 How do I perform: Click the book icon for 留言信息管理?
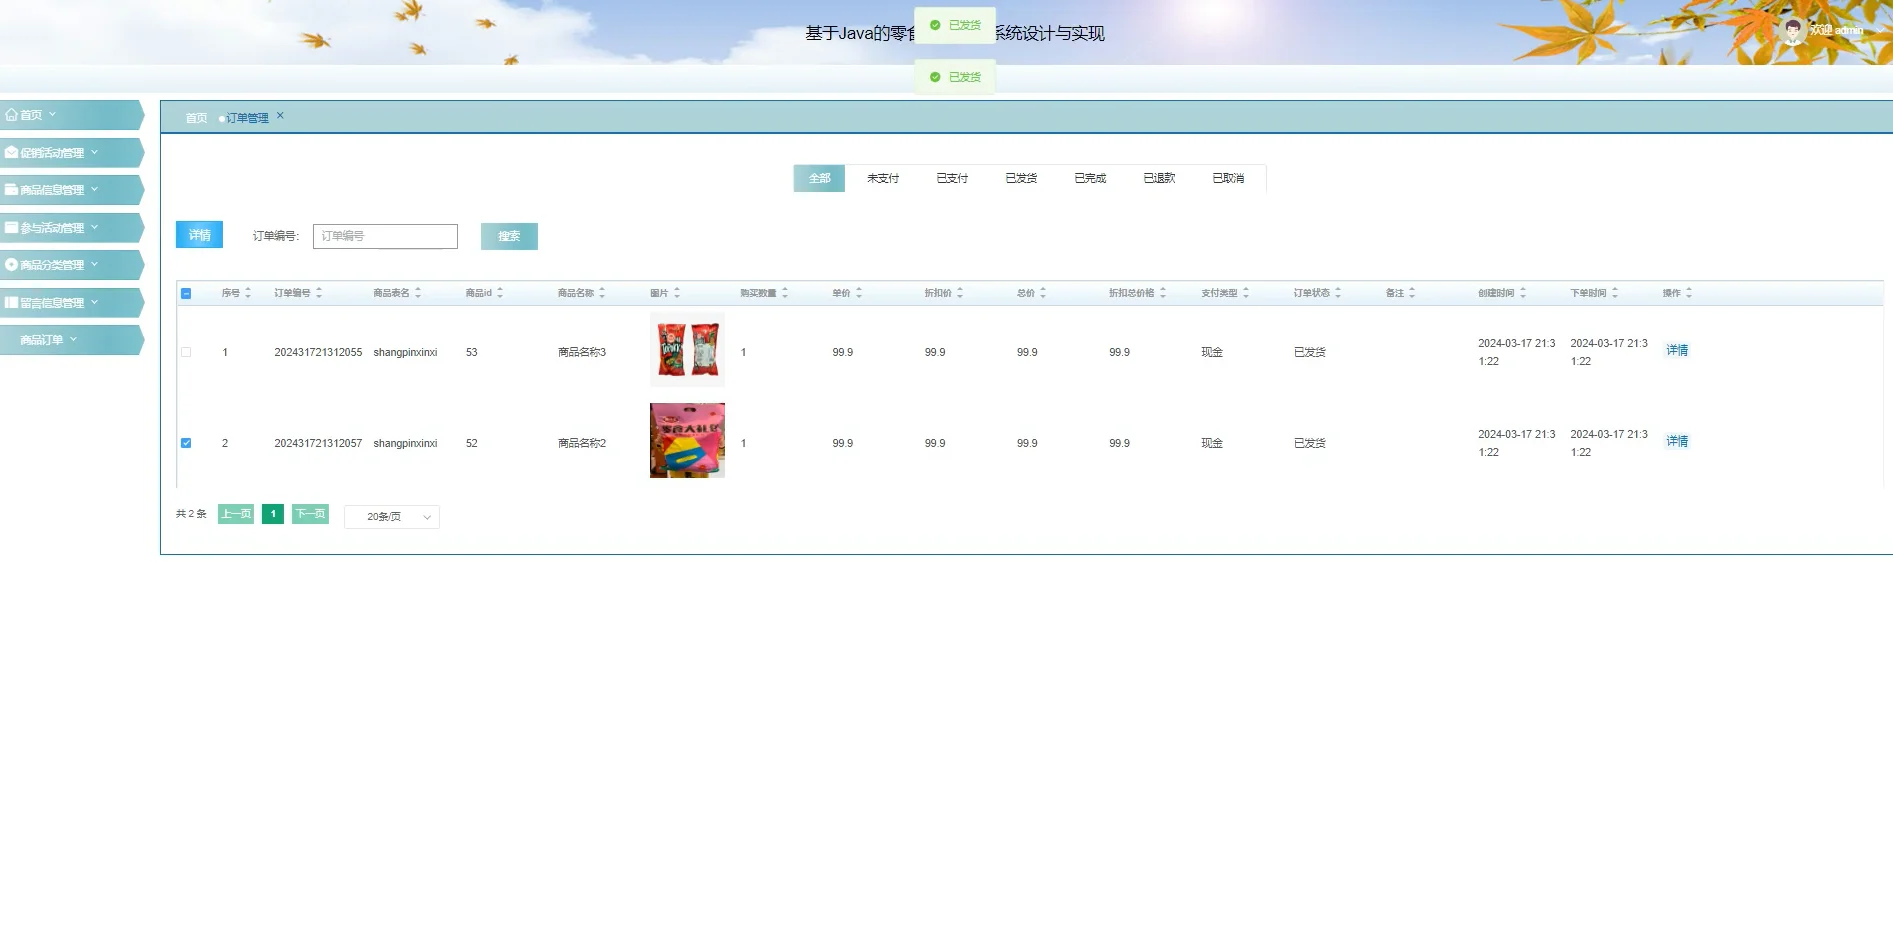[x=12, y=303]
